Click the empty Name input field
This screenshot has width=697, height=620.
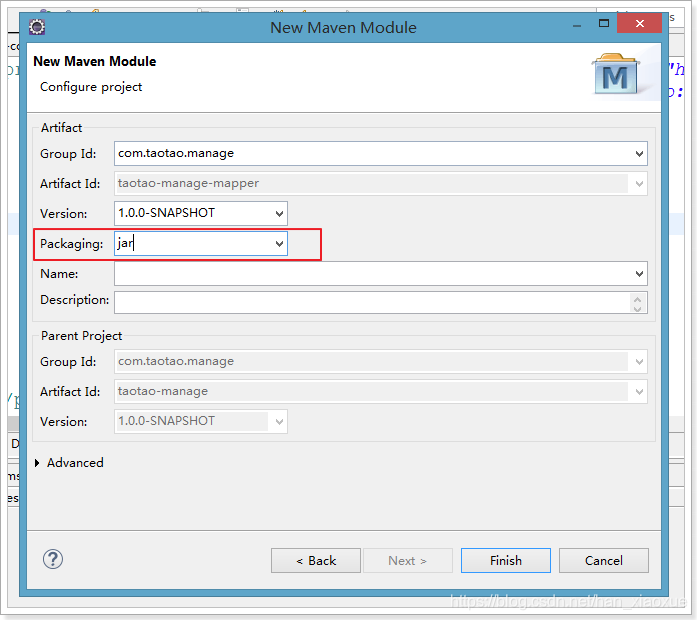(381, 274)
